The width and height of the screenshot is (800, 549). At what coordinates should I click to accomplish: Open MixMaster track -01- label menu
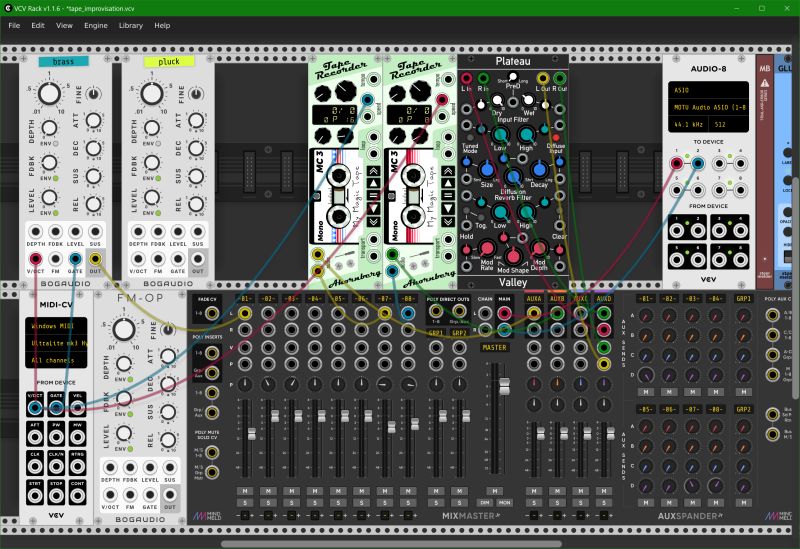point(245,298)
